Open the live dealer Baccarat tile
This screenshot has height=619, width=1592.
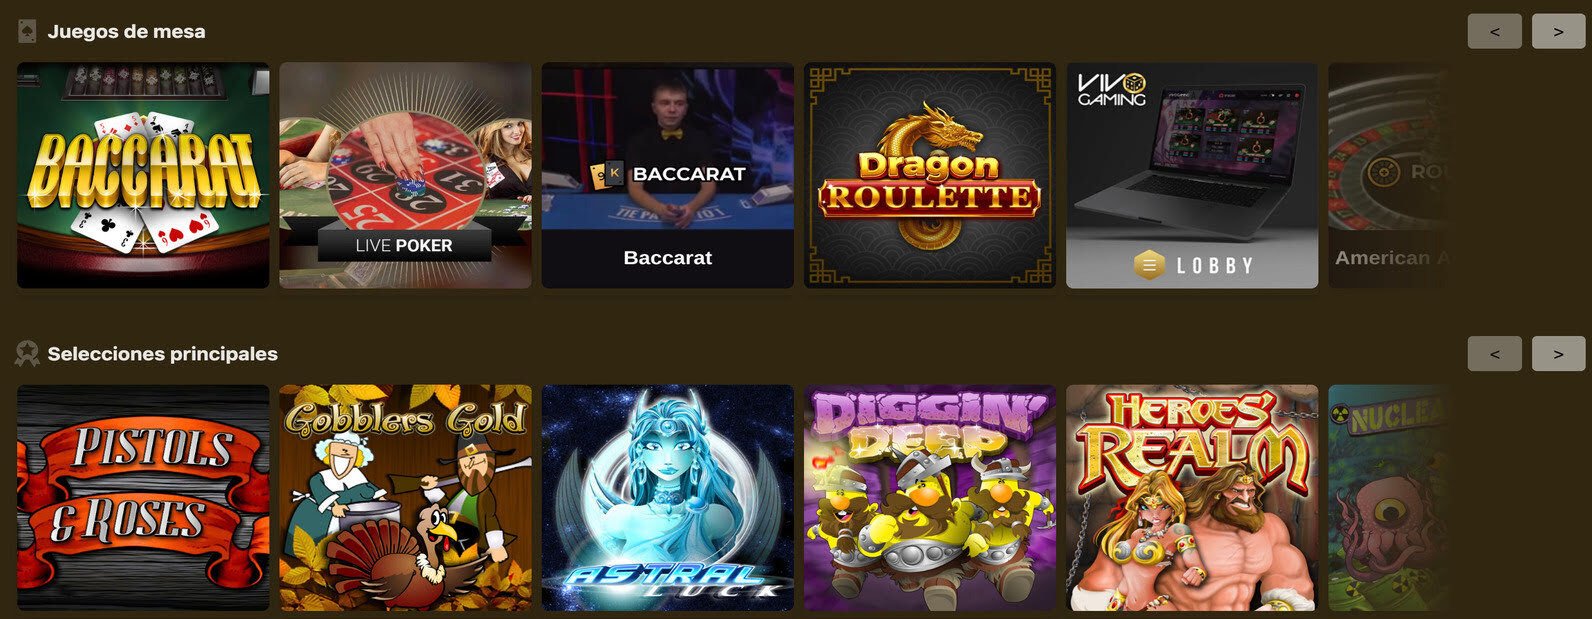click(x=667, y=176)
